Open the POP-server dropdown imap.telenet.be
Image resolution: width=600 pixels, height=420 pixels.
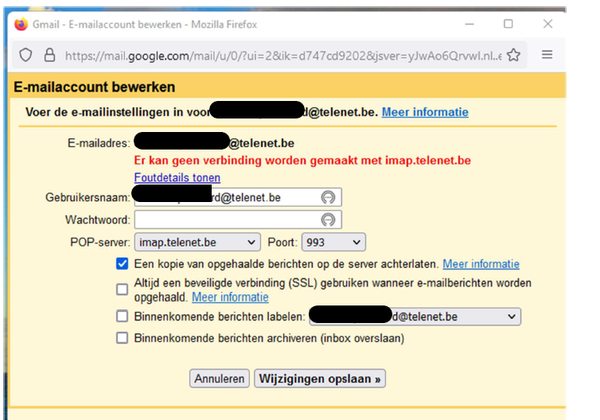(x=196, y=241)
